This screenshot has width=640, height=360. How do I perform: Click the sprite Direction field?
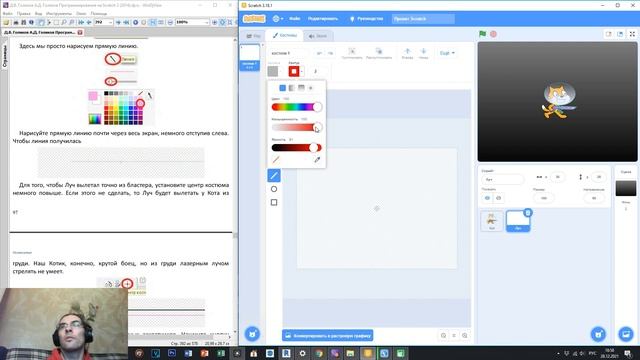(594, 198)
